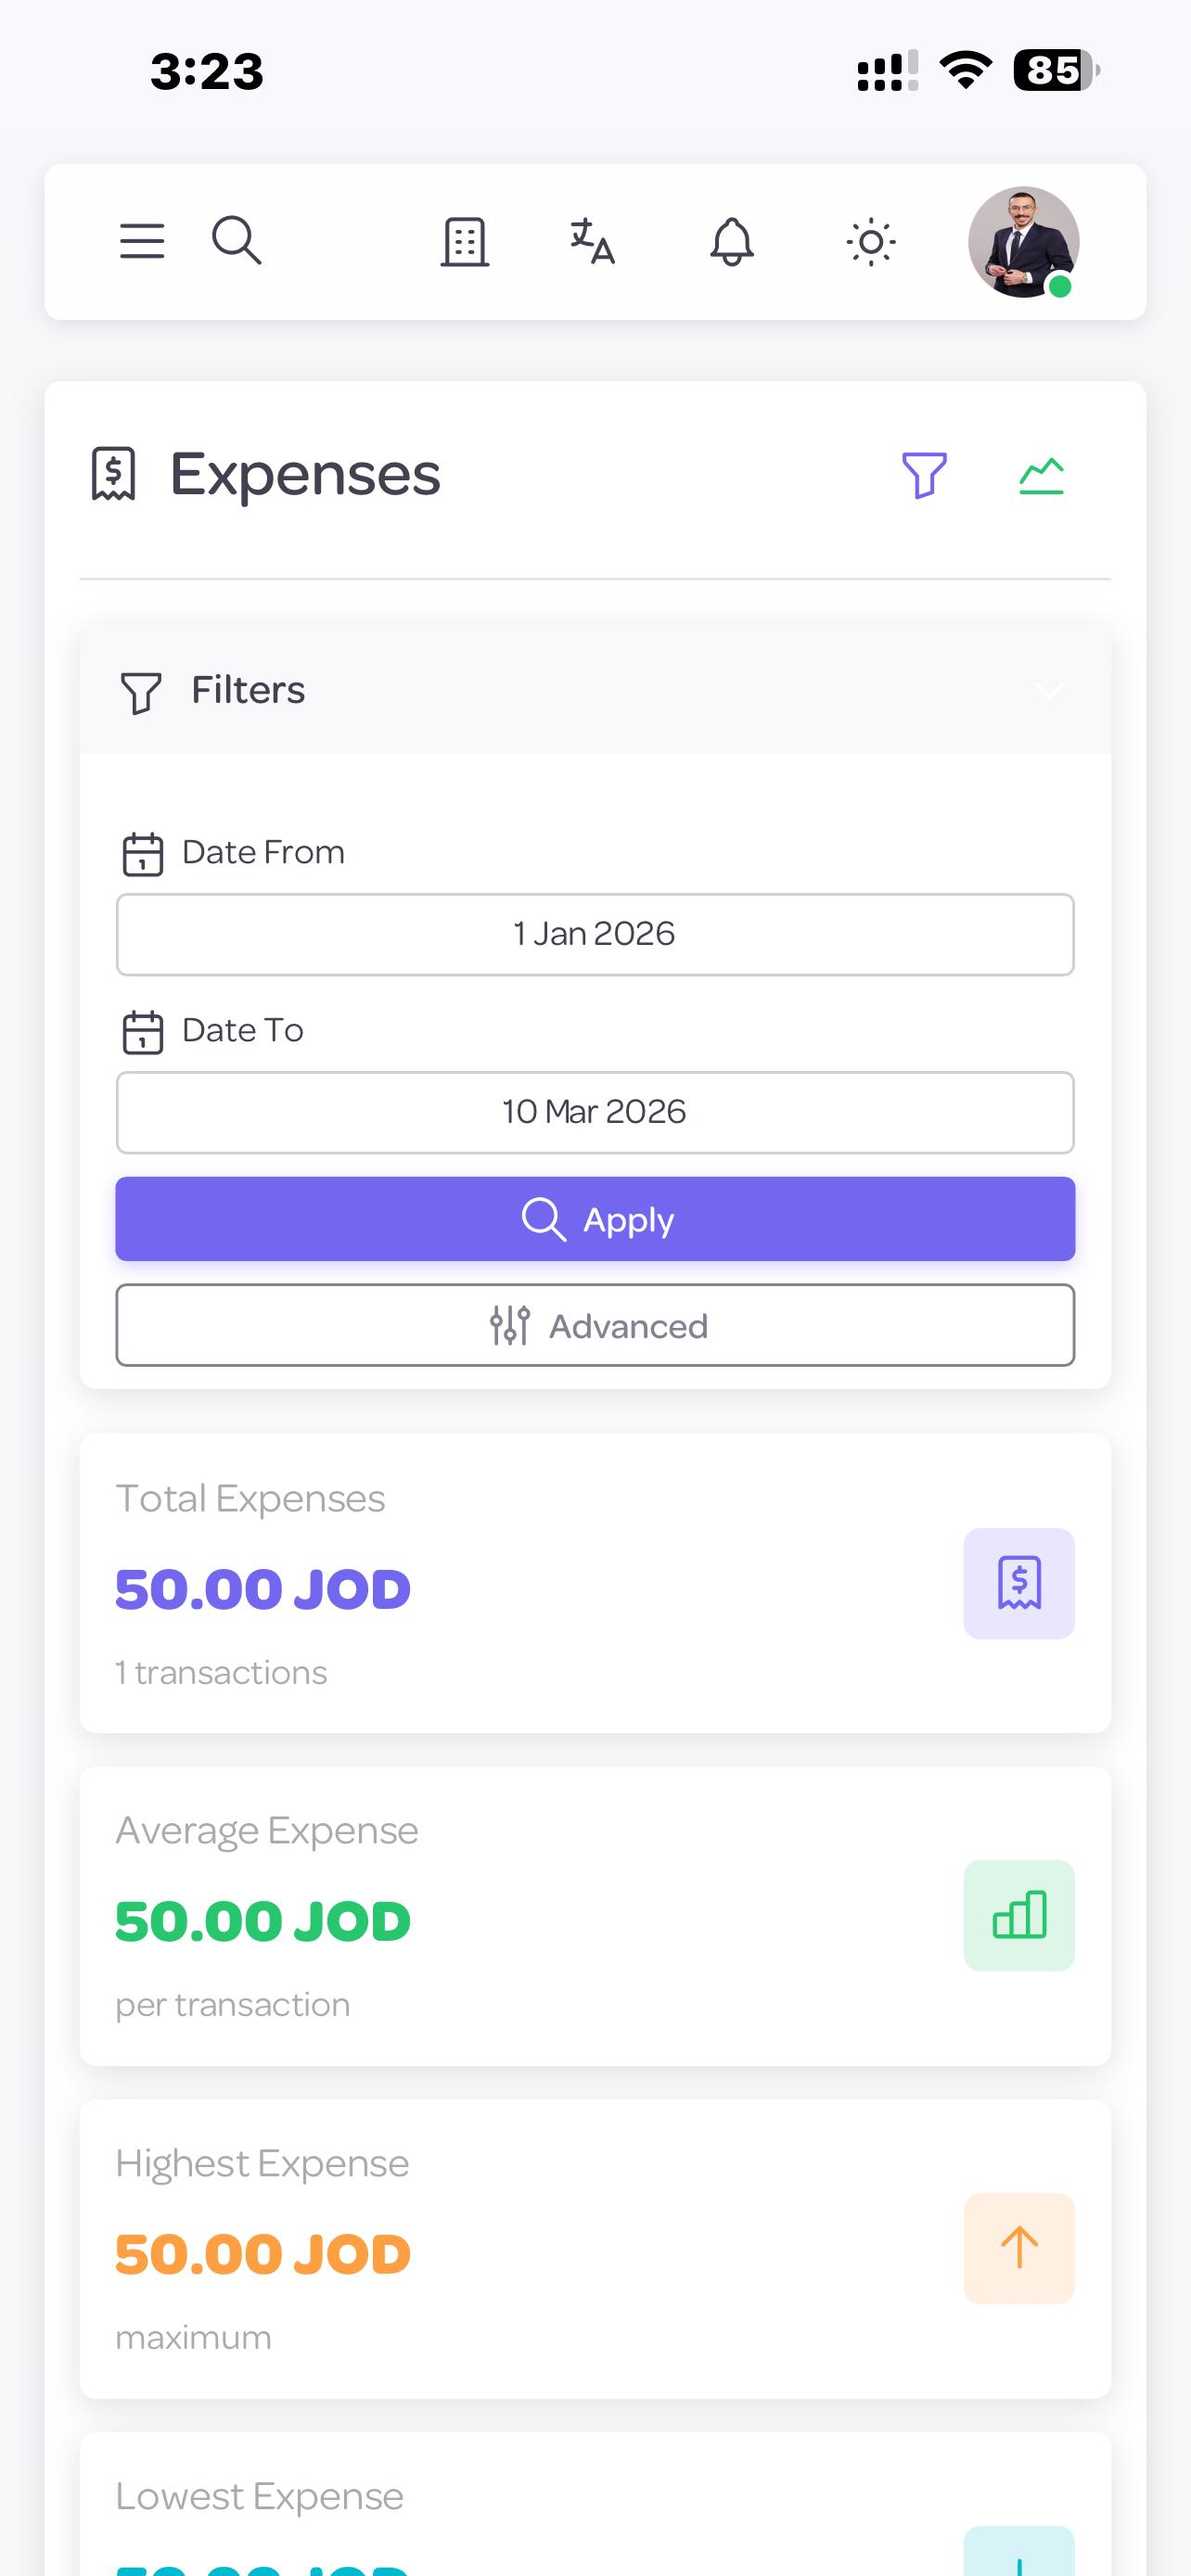This screenshot has width=1191, height=2576.
Task: Collapse the Filters section header
Action: (x=595, y=691)
